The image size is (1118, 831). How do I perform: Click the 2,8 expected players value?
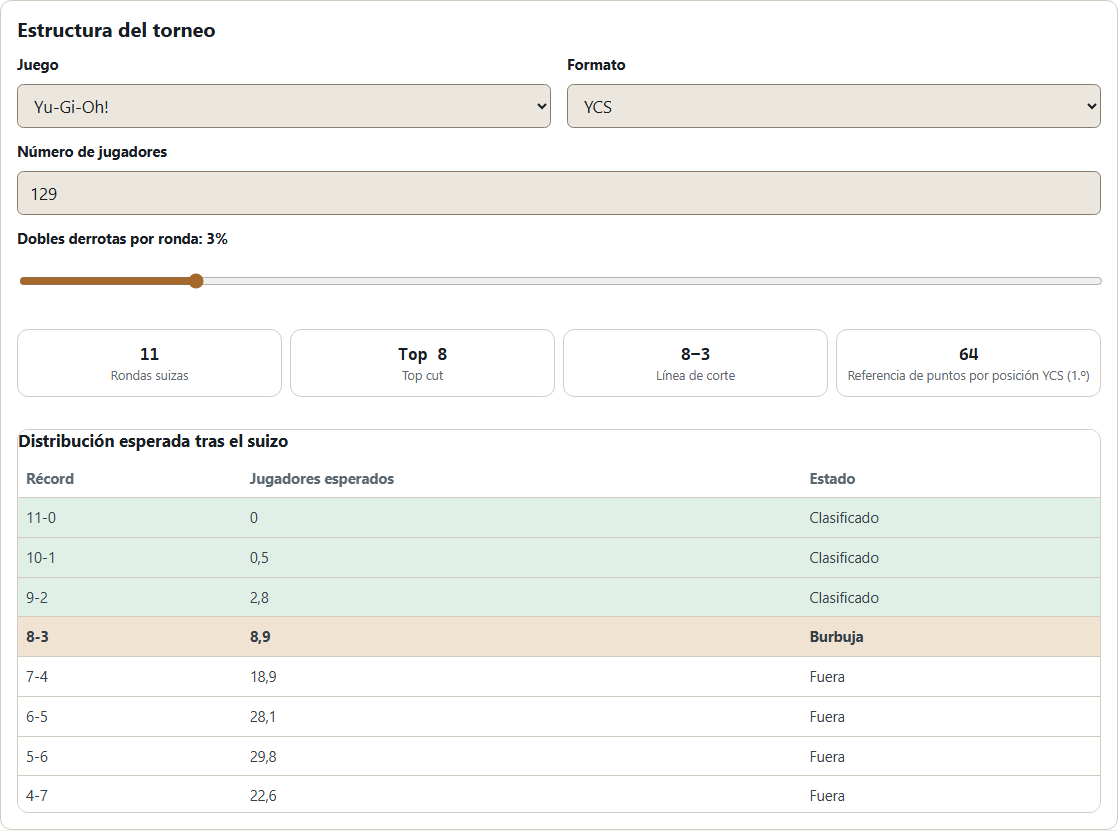click(260, 598)
